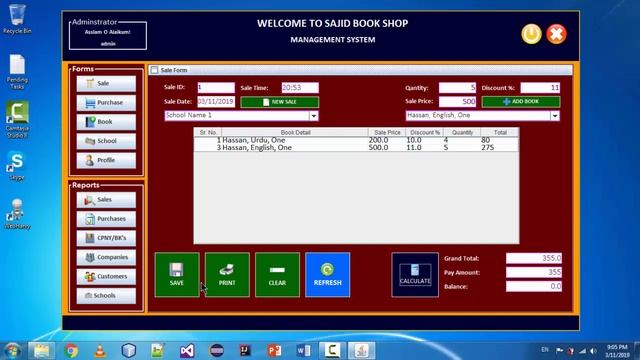
Task: Open the Sale form from sidebar
Action: pos(106,83)
